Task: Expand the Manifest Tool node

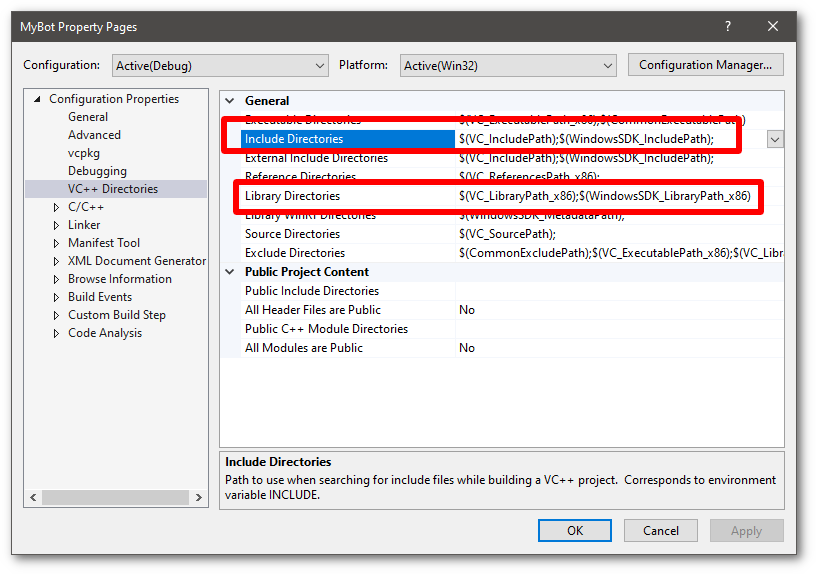Action: [57, 243]
